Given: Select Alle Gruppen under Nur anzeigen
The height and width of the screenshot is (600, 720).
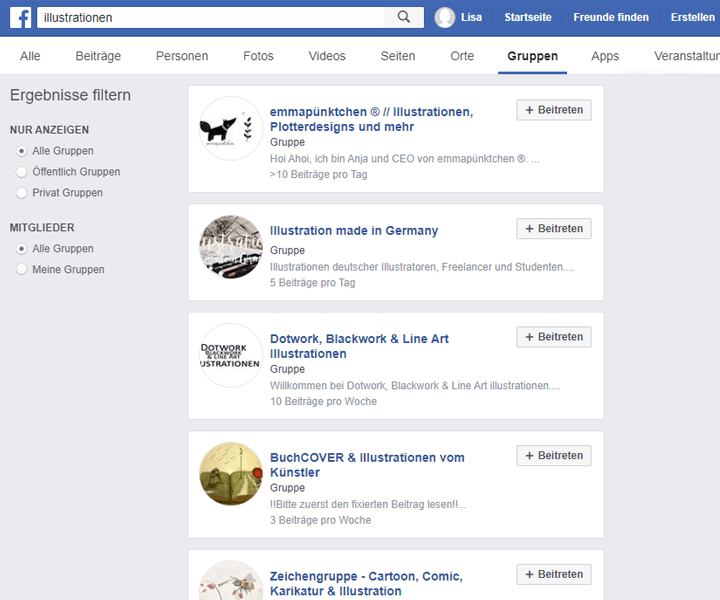Looking at the screenshot, I should pos(22,151).
